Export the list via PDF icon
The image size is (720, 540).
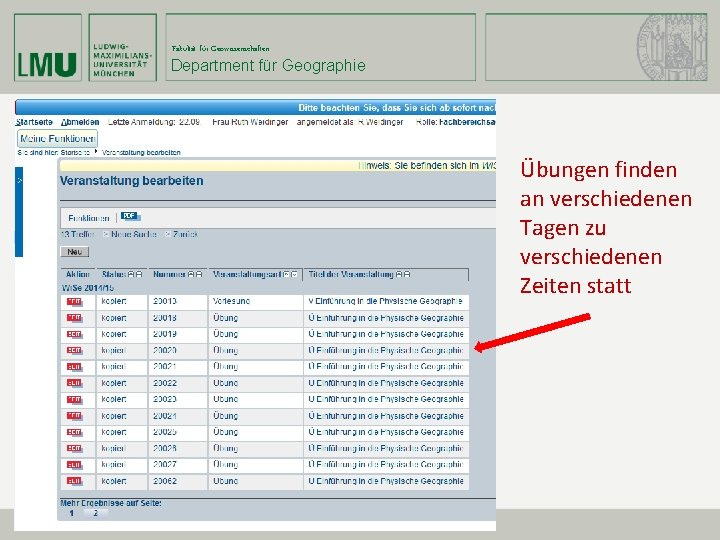click(x=130, y=216)
